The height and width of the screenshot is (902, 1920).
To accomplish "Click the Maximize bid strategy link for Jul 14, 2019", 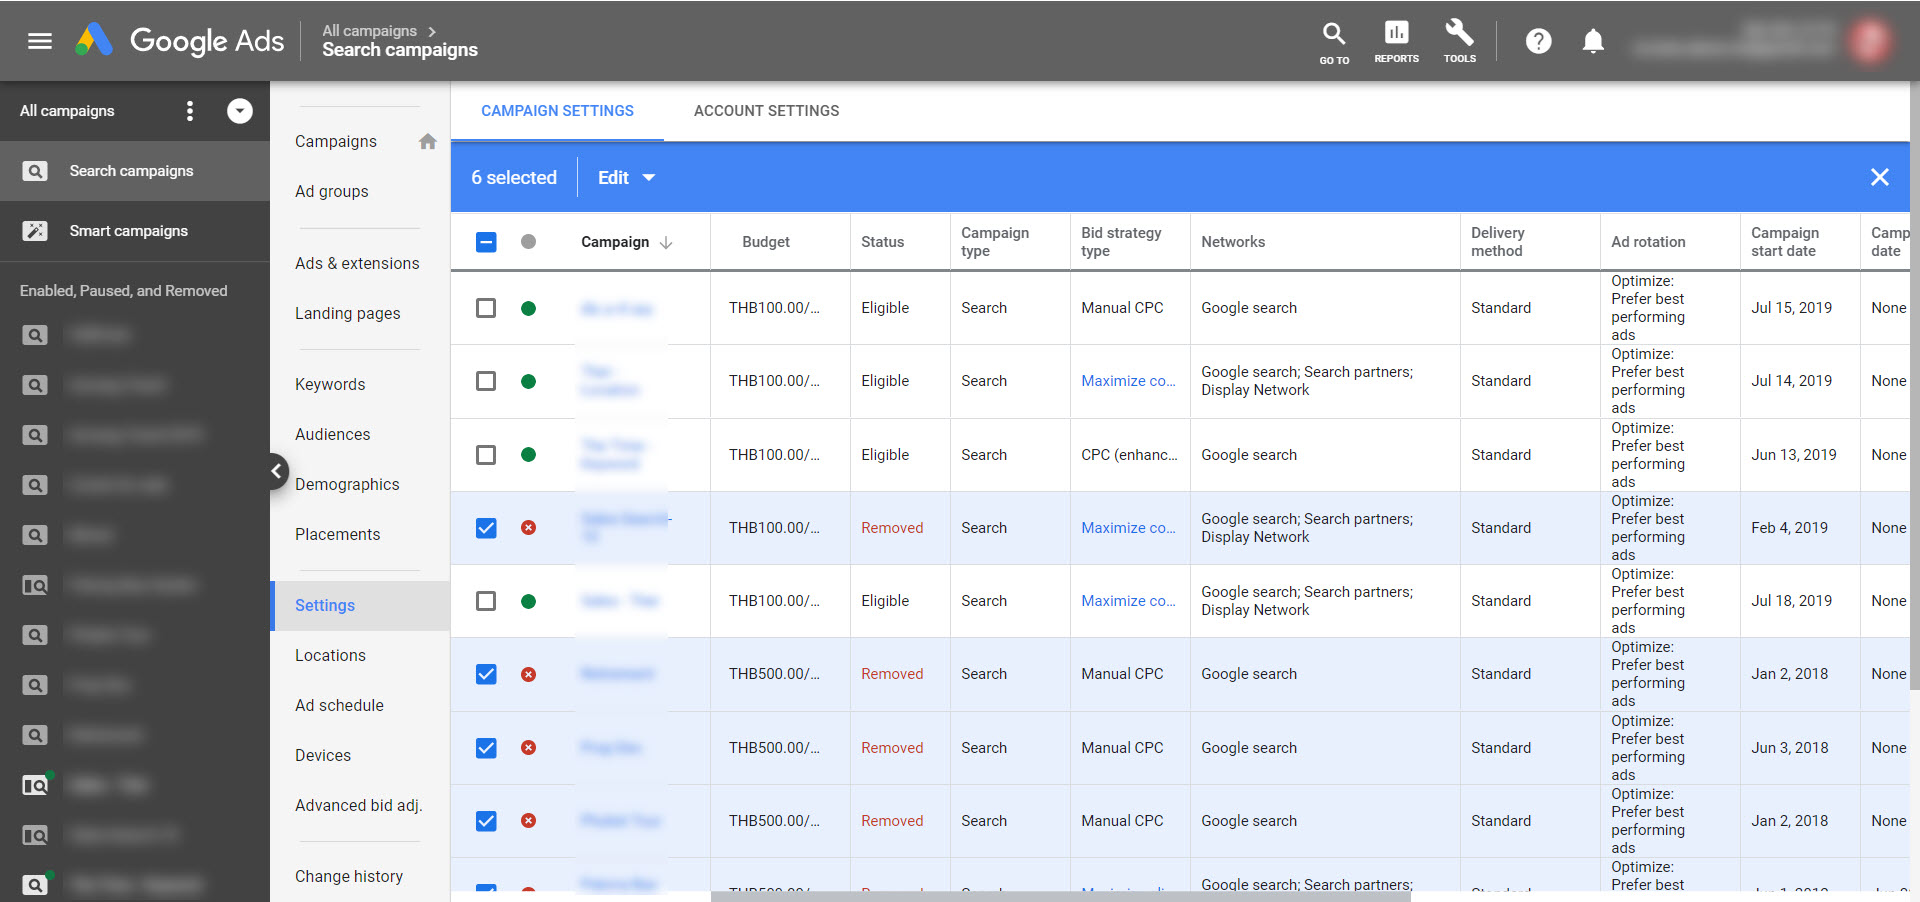I will [1128, 381].
